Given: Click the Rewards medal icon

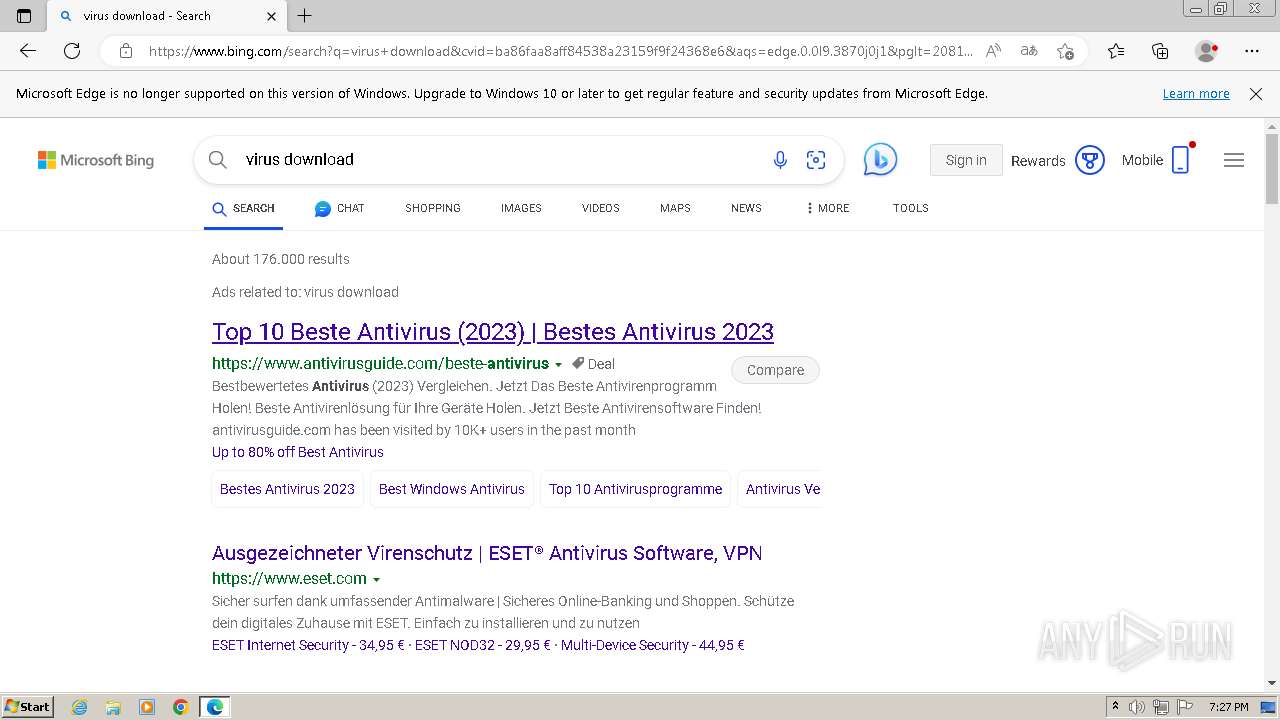Looking at the screenshot, I should click(1090, 160).
